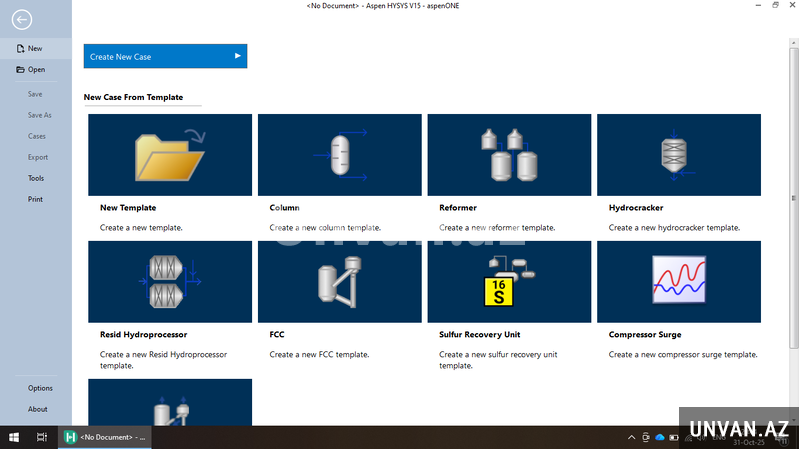Open the Compressor Surge chart icon
The height and width of the screenshot is (449, 799).
[x=677, y=281]
